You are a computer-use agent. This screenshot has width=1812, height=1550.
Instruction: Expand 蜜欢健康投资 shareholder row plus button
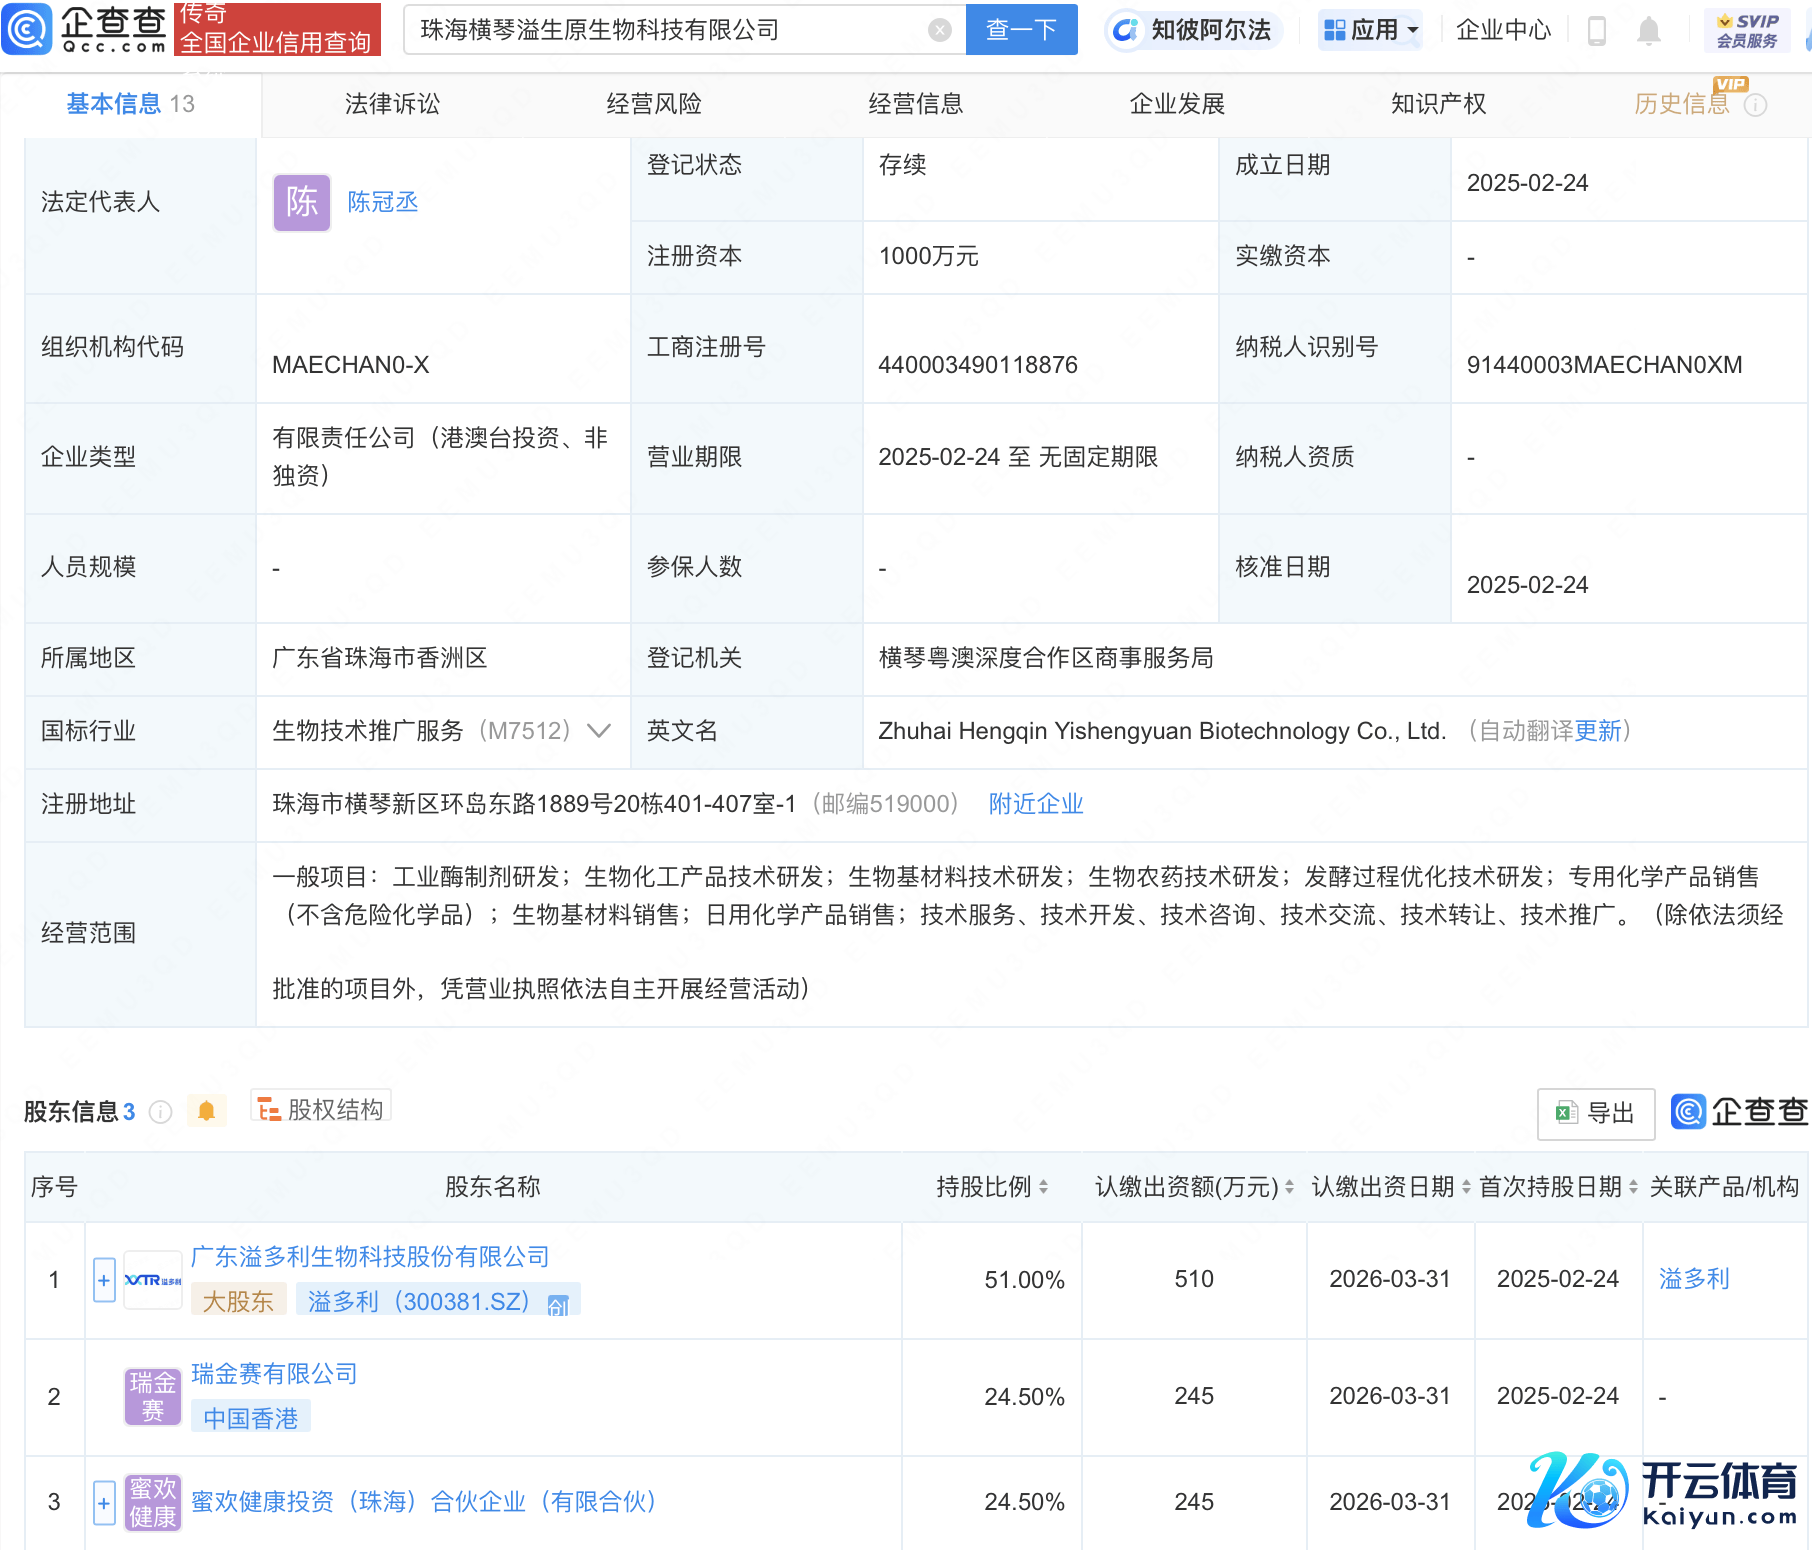[104, 1502]
